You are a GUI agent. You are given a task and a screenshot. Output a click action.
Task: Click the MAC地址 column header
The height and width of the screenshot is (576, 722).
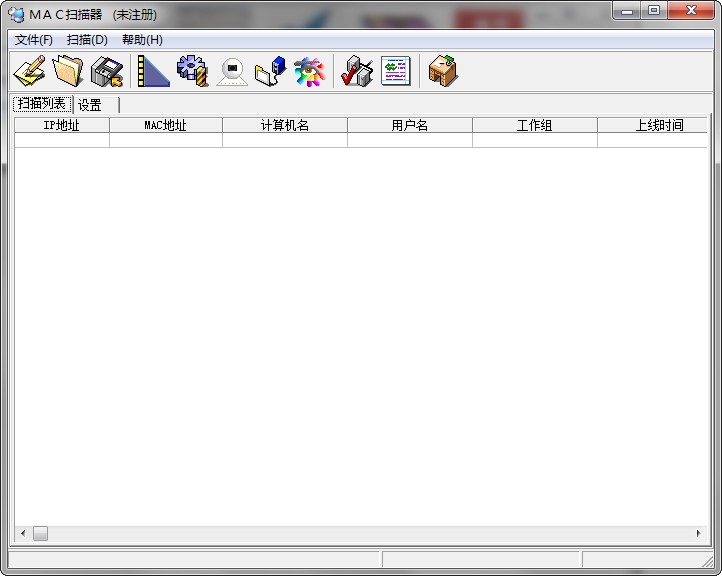(x=166, y=125)
